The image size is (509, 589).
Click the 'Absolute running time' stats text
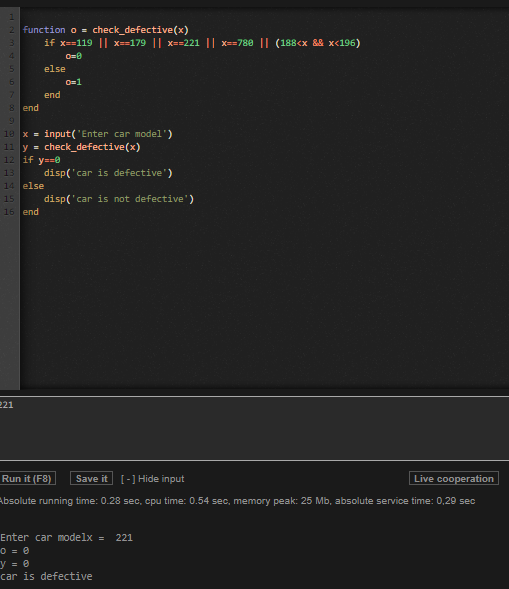point(237,501)
